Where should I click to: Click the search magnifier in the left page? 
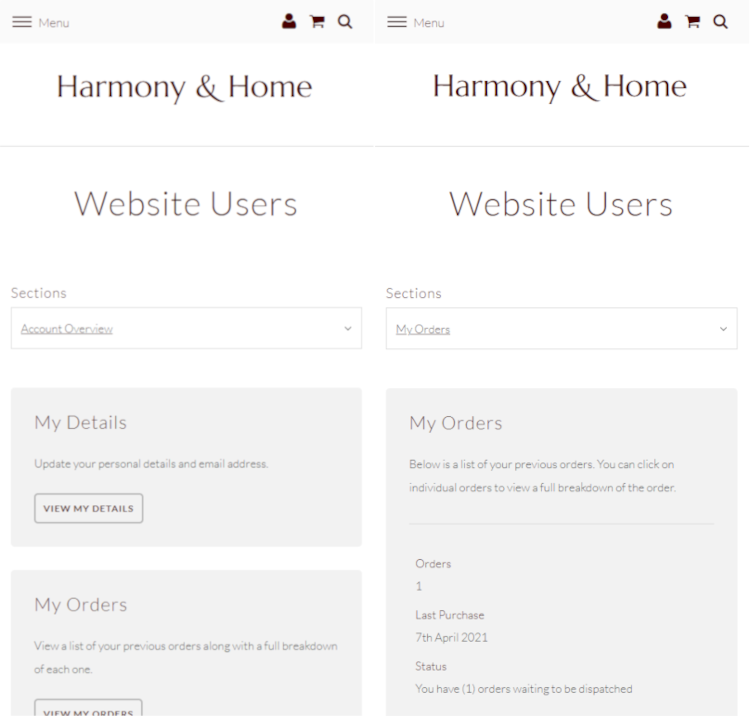tap(345, 22)
